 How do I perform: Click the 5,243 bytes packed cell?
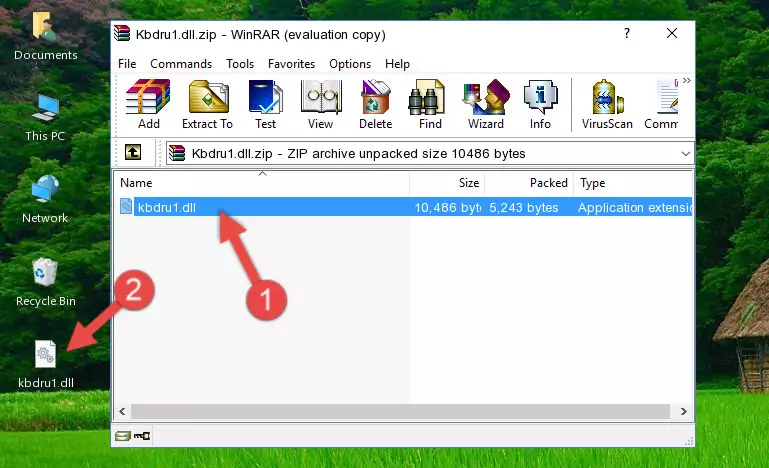tap(524, 208)
